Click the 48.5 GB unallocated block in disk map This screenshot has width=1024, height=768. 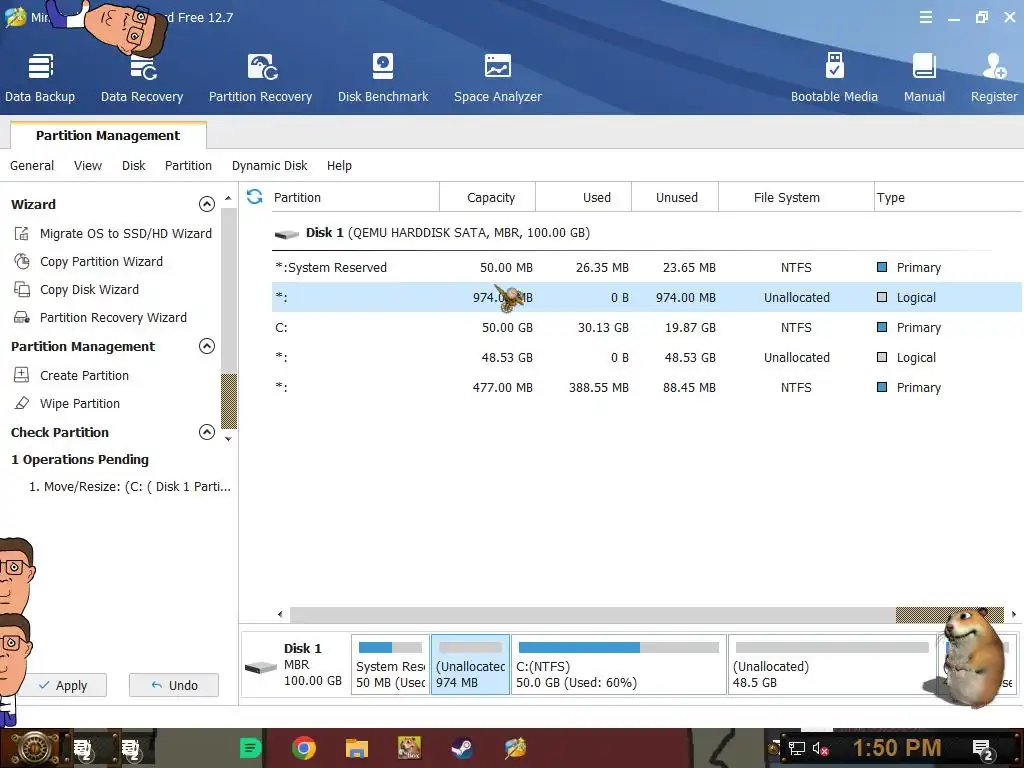point(832,665)
